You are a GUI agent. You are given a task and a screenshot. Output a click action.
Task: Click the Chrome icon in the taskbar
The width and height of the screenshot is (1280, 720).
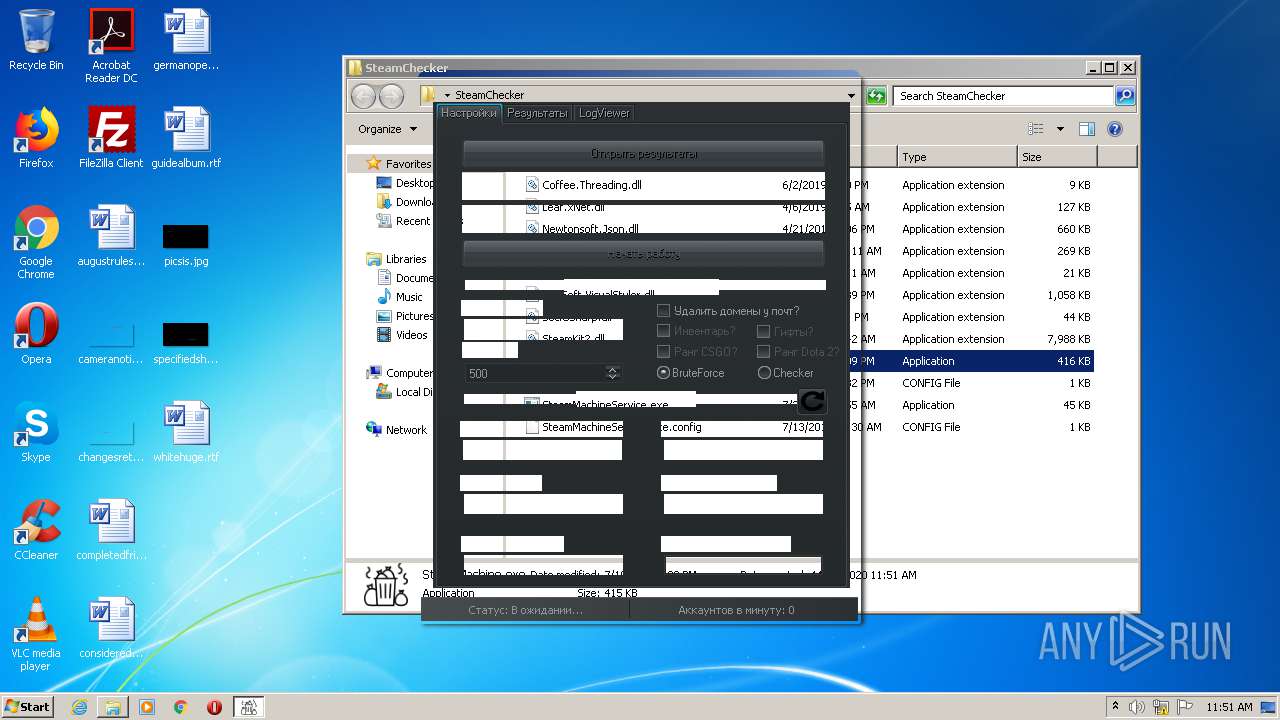(x=181, y=707)
